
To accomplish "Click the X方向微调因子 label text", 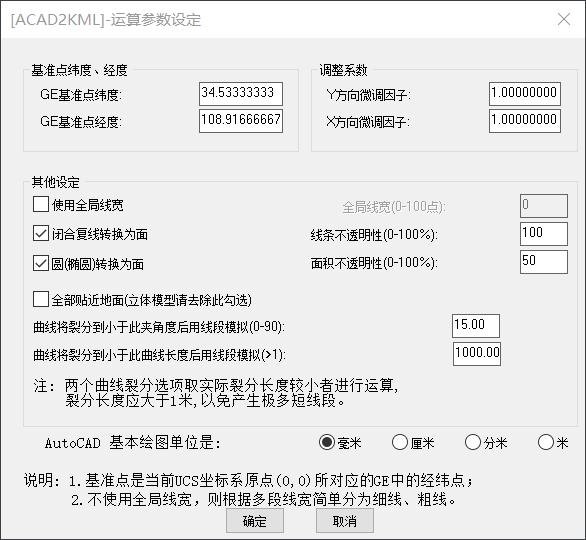I will (x=368, y=122).
